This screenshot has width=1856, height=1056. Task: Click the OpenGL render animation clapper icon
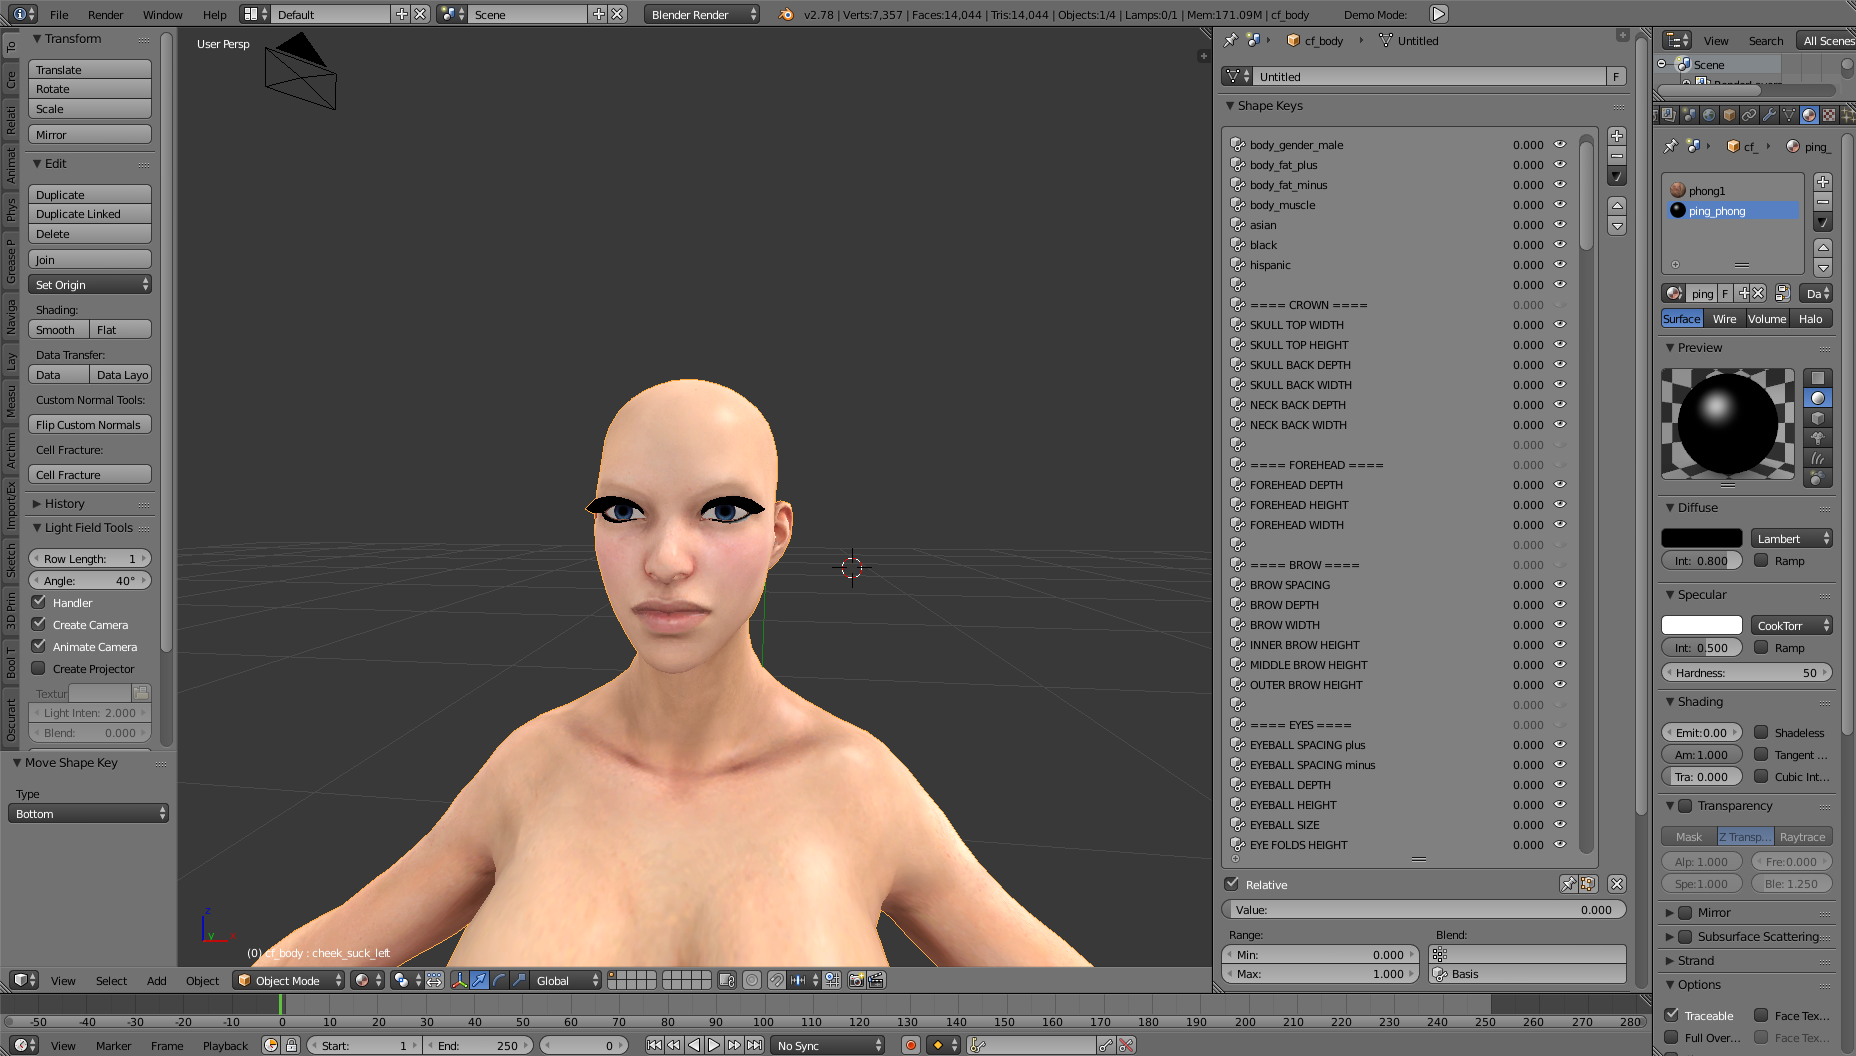pos(876,980)
